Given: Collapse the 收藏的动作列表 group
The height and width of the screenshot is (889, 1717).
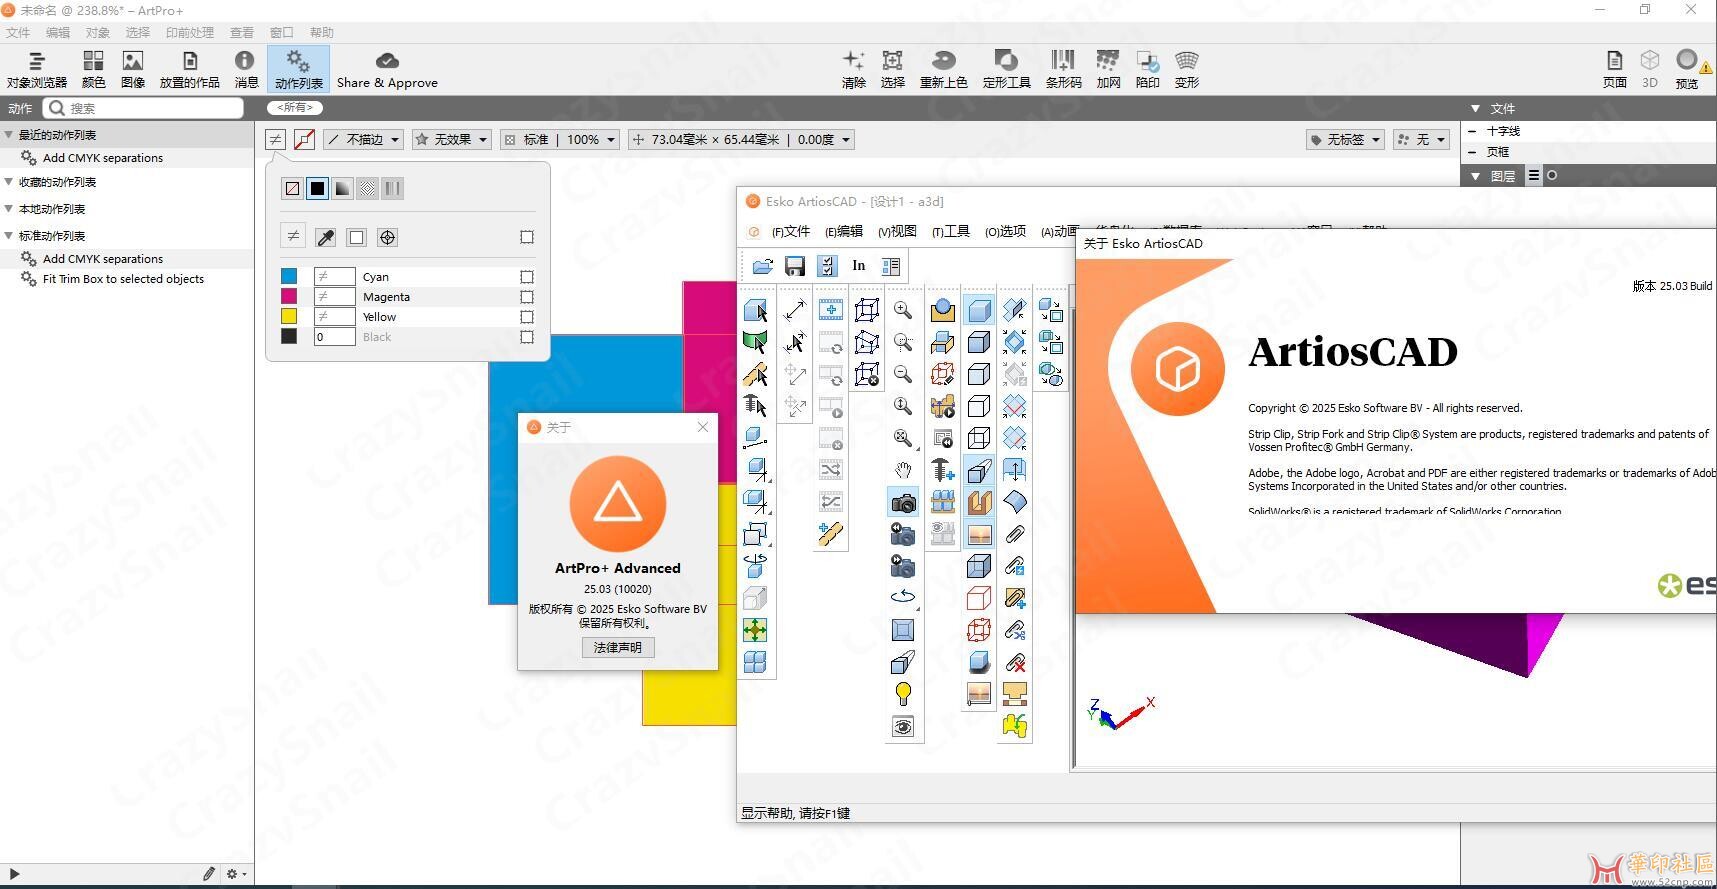Looking at the screenshot, I should (x=9, y=182).
